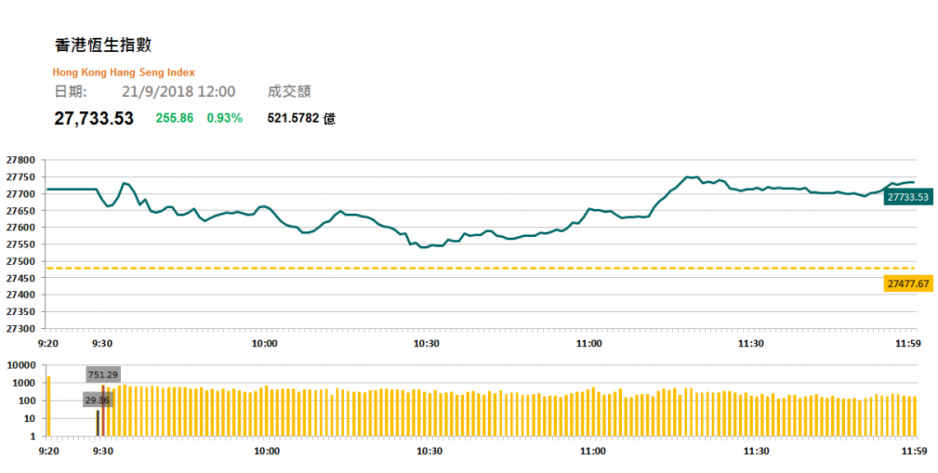
Task: Click the 27300 price axis label
Action: (x=22, y=328)
